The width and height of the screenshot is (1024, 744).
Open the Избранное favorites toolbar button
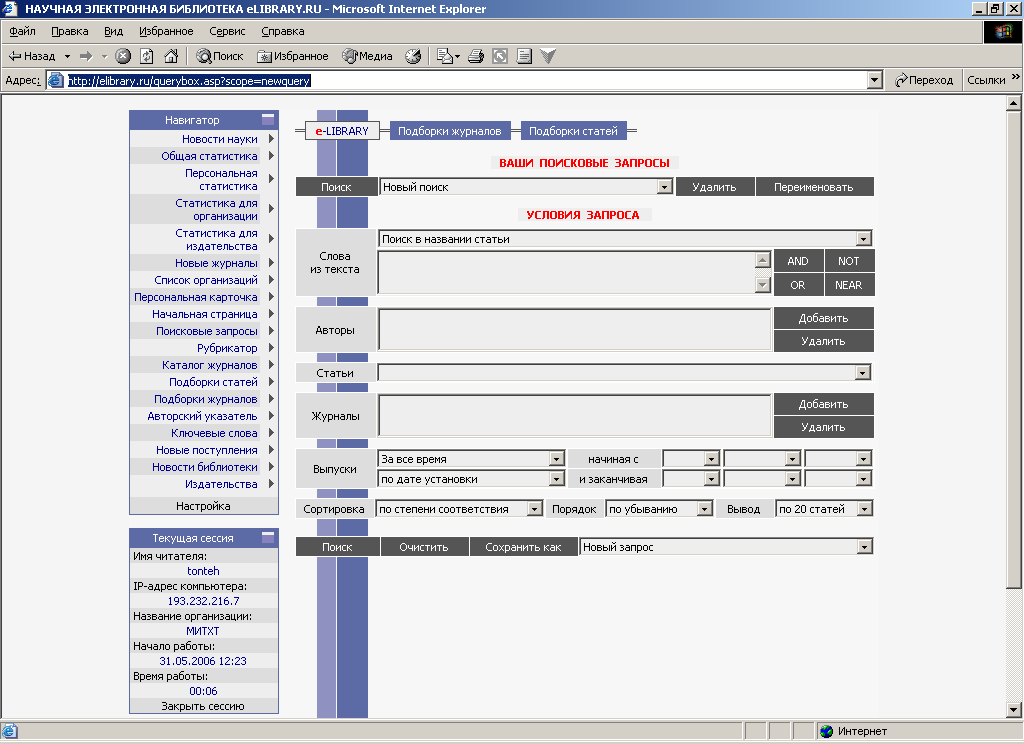click(293, 56)
